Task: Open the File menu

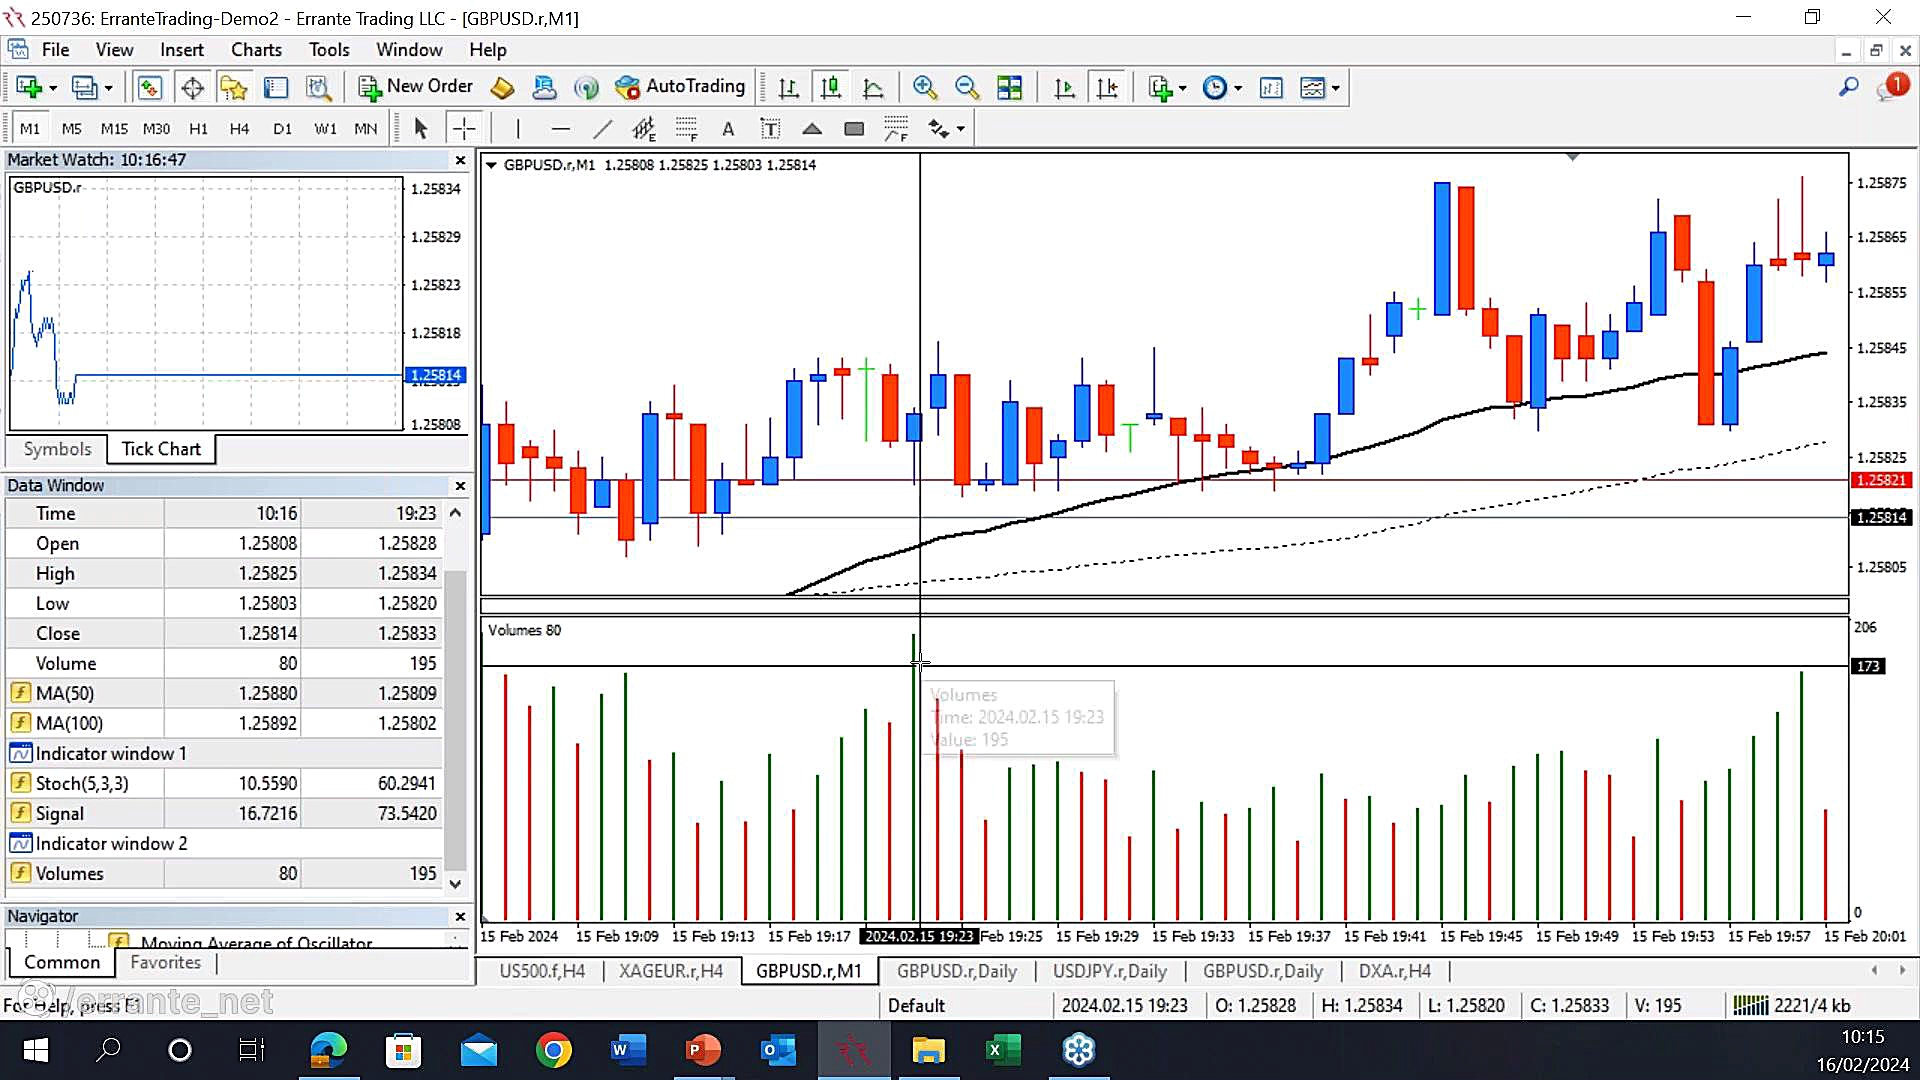Action: tap(55, 50)
